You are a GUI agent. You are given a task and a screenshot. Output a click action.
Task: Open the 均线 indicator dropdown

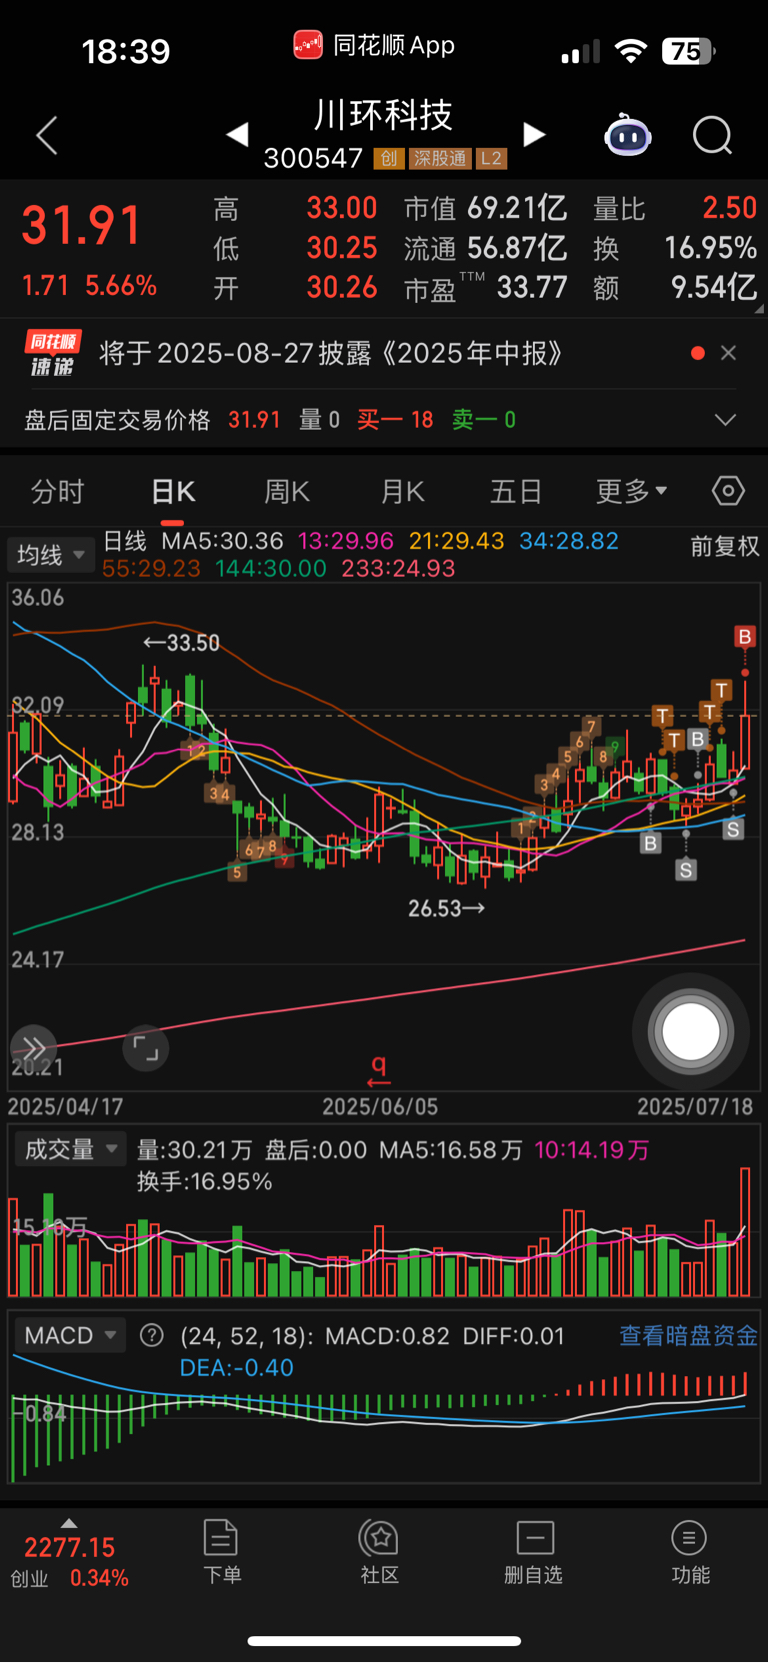click(x=51, y=554)
